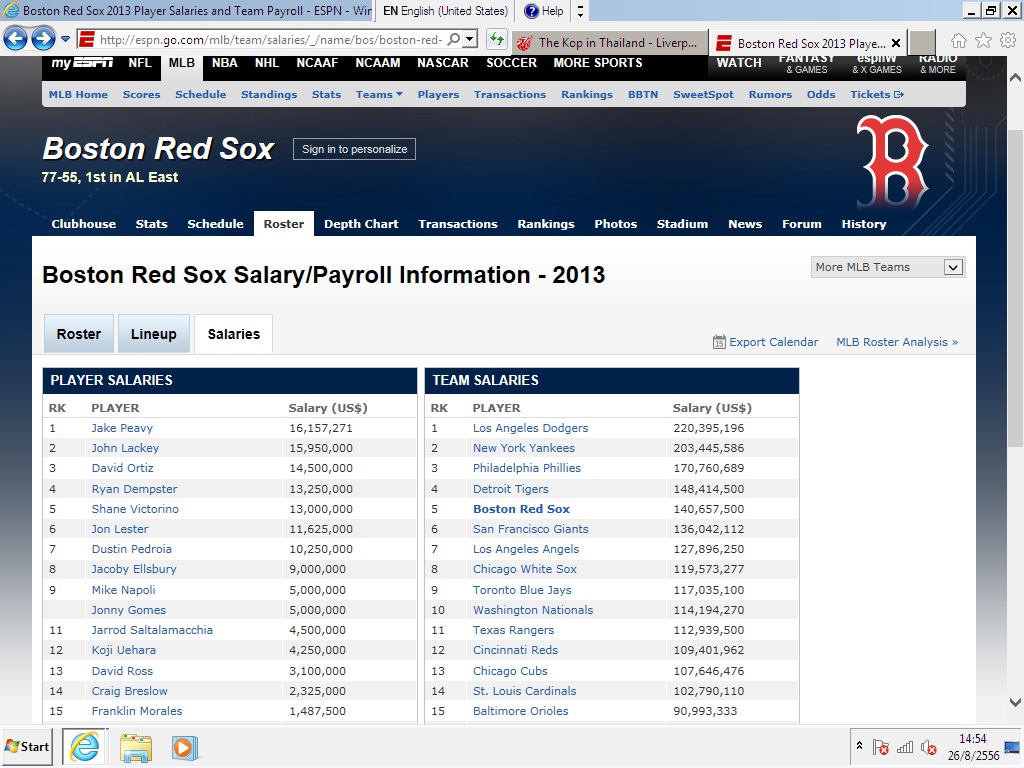
Task: Go back with the browser Back arrow
Action: click(x=16, y=39)
